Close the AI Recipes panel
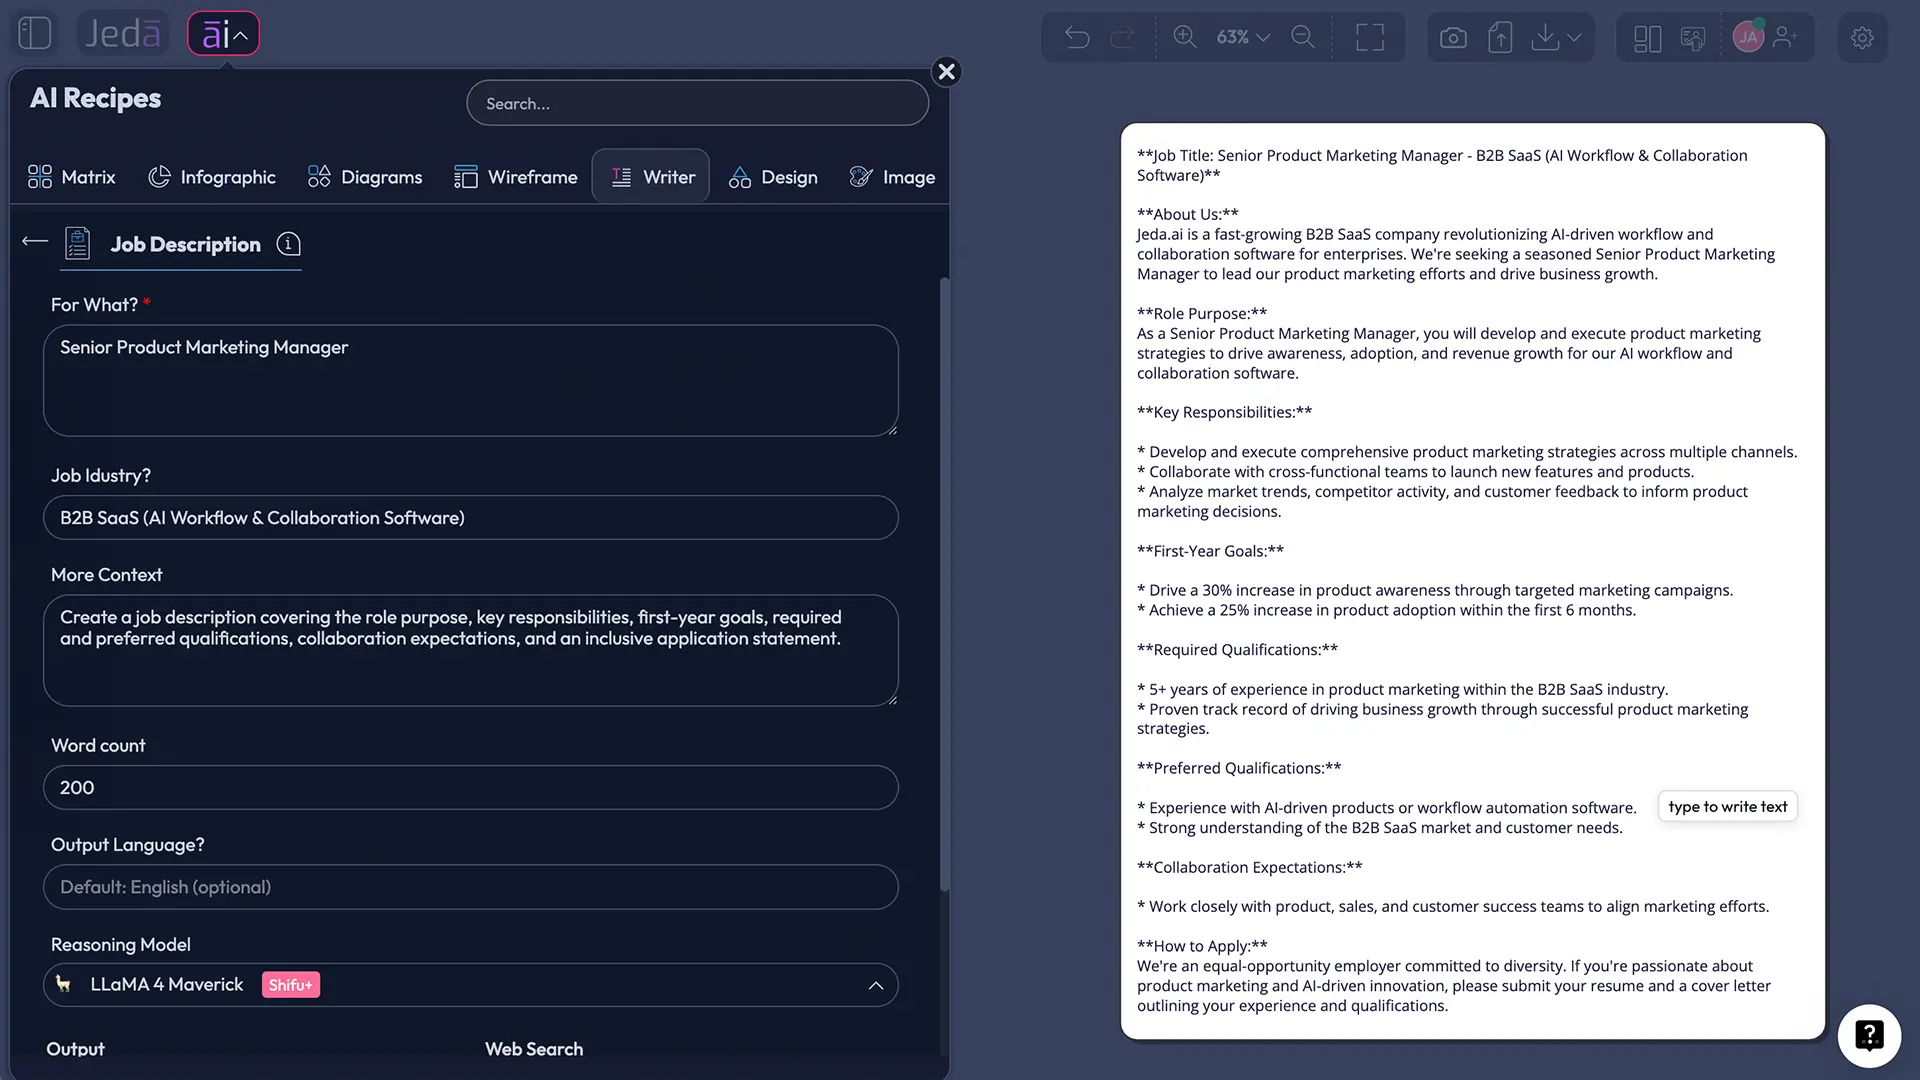Viewport: 1920px width, 1080px height. click(x=946, y=72)
